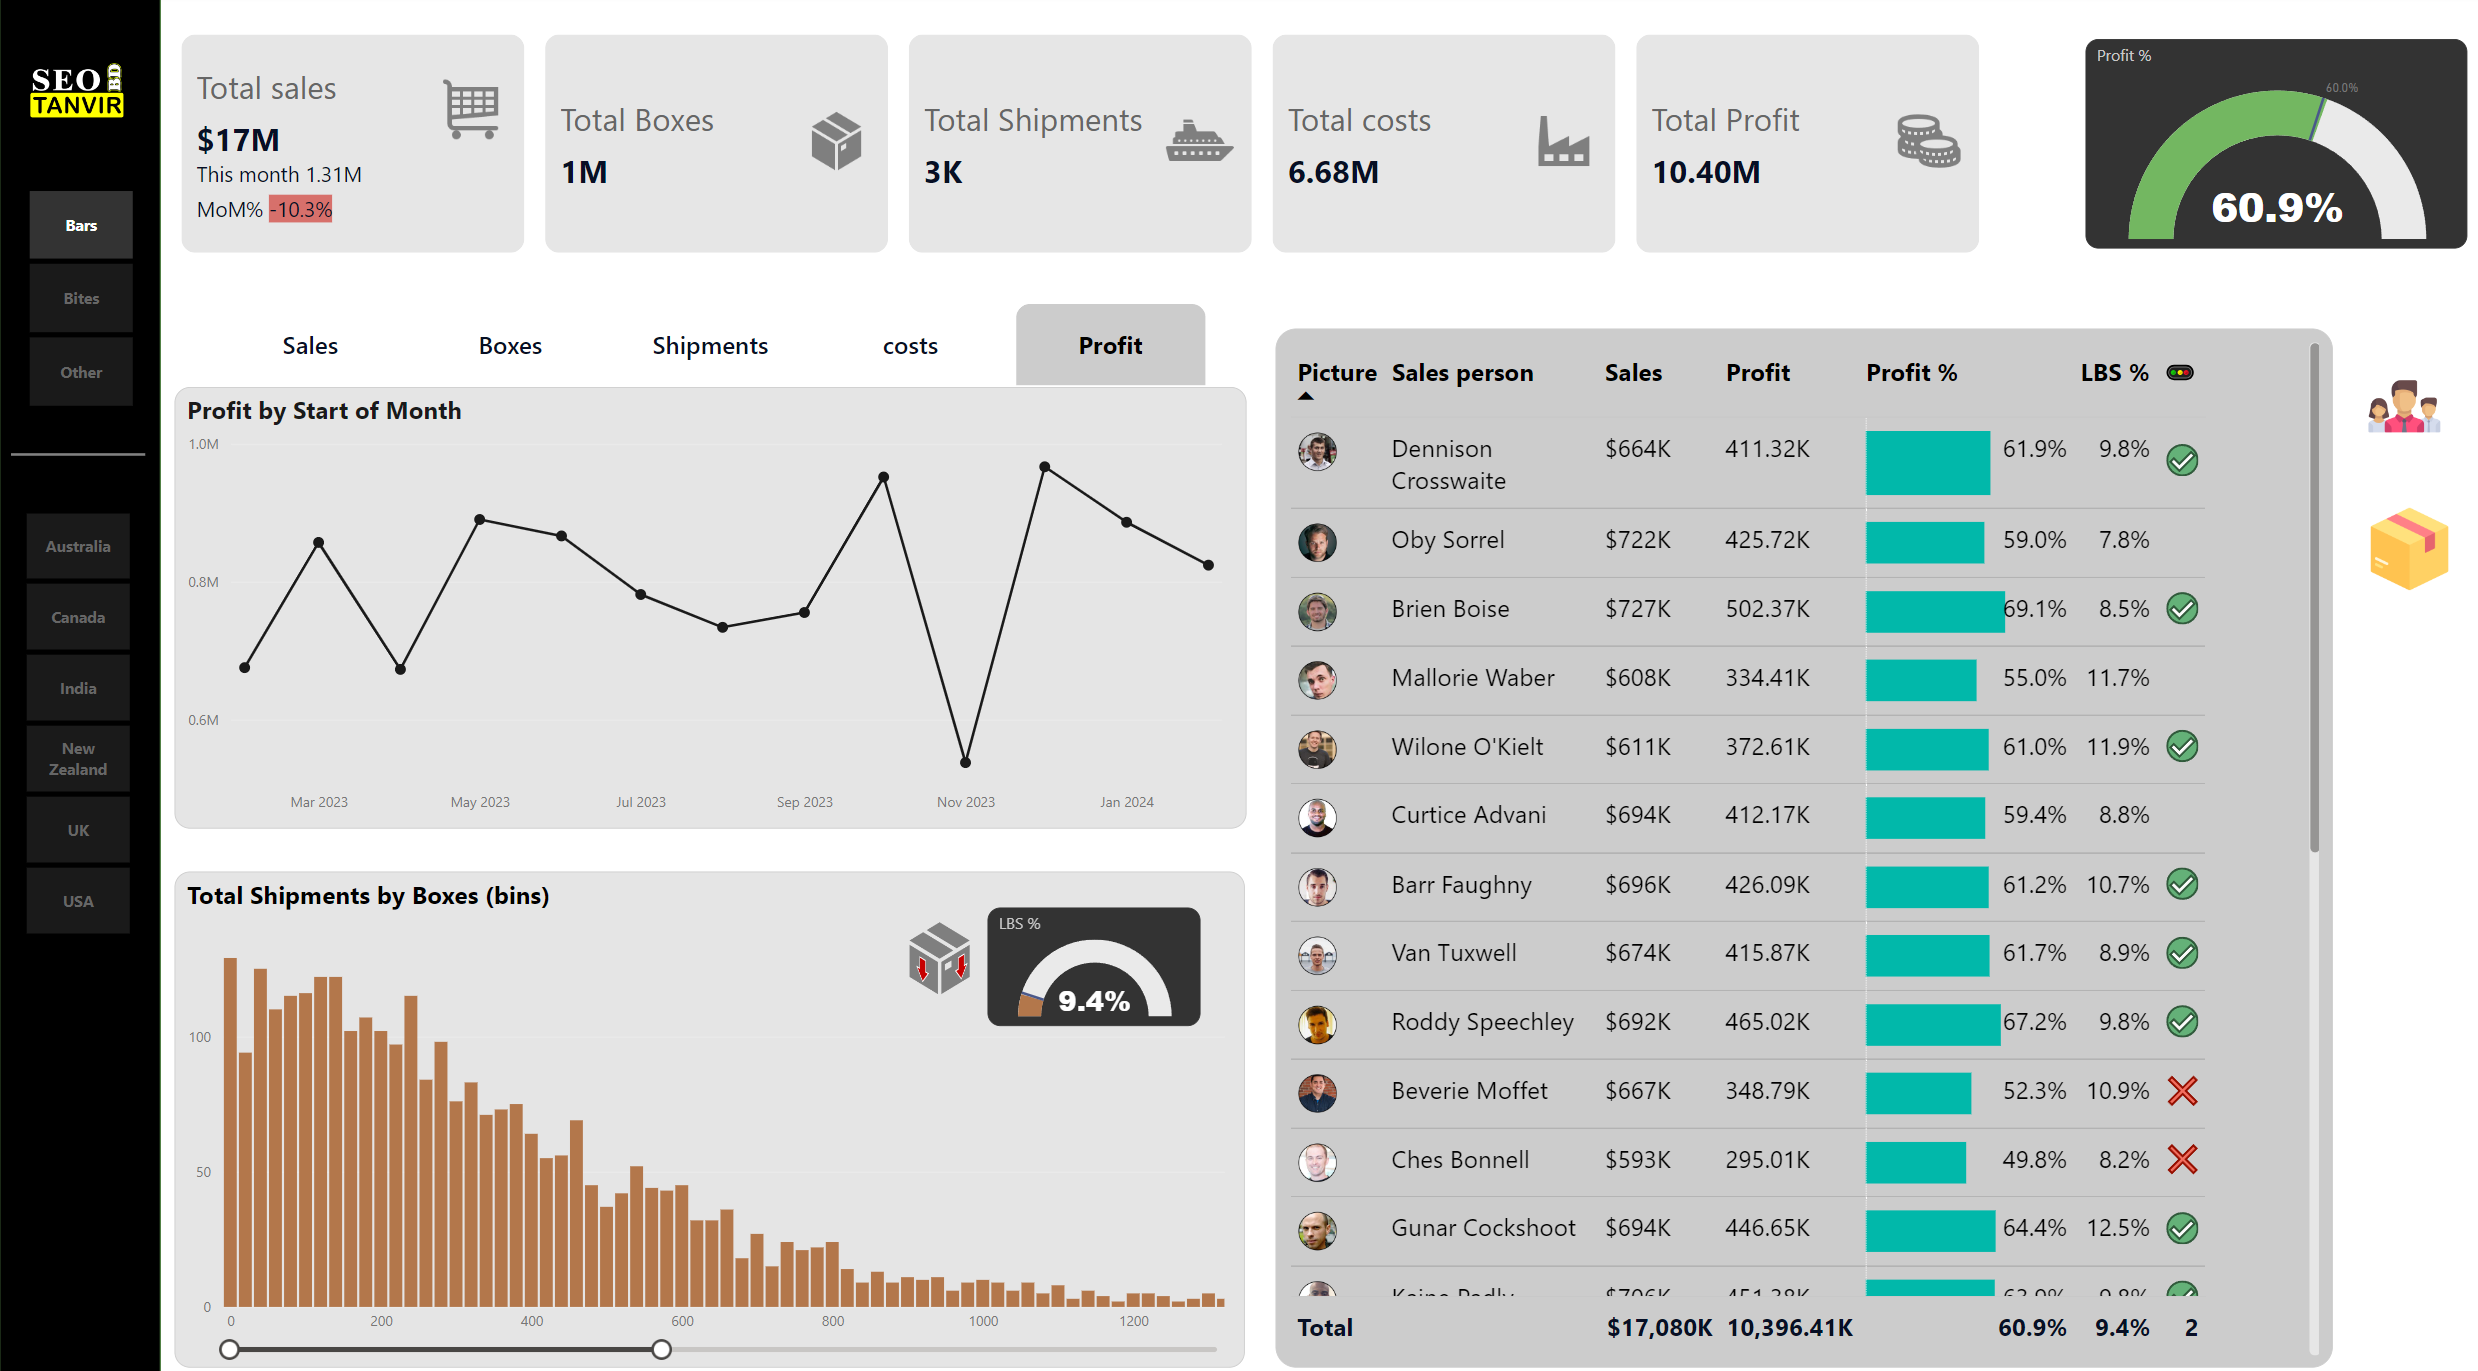2478x1371 pixels.
Task: Click the yellow package icon on right side
Action: 2409,548
